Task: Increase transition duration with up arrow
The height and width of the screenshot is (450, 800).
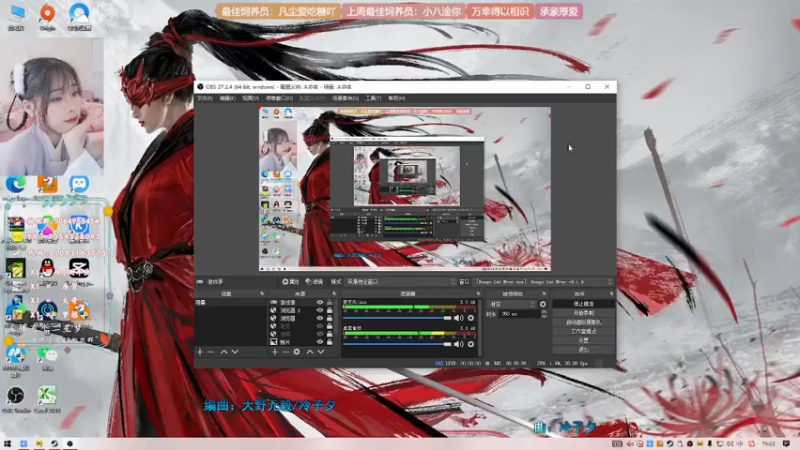Action: (544, 312)
